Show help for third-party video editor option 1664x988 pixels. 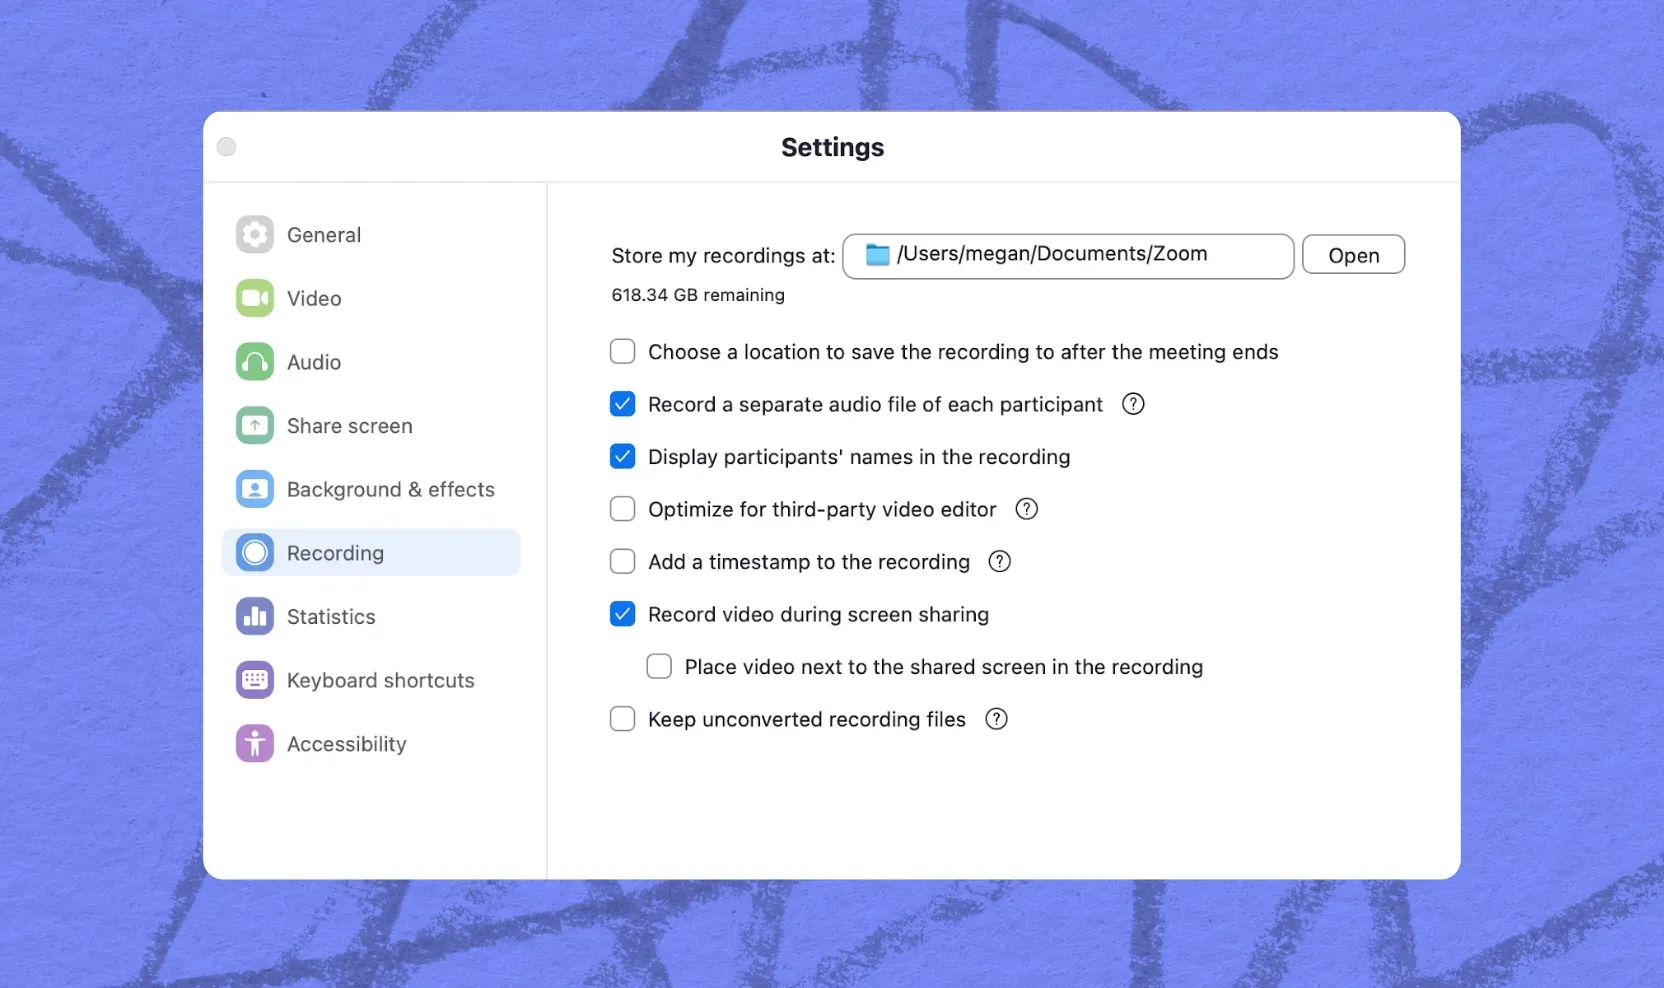pyautogui.click(x=1026, y=509)
